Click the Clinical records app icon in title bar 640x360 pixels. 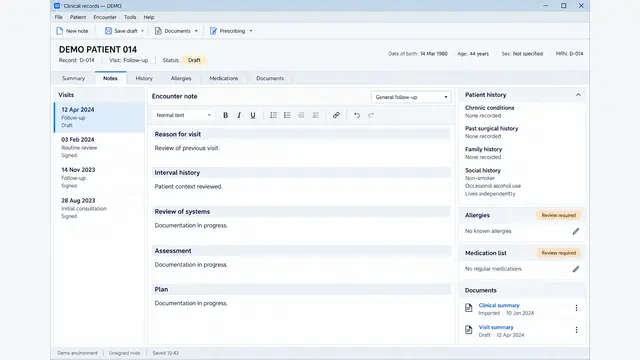pos(57,6)
